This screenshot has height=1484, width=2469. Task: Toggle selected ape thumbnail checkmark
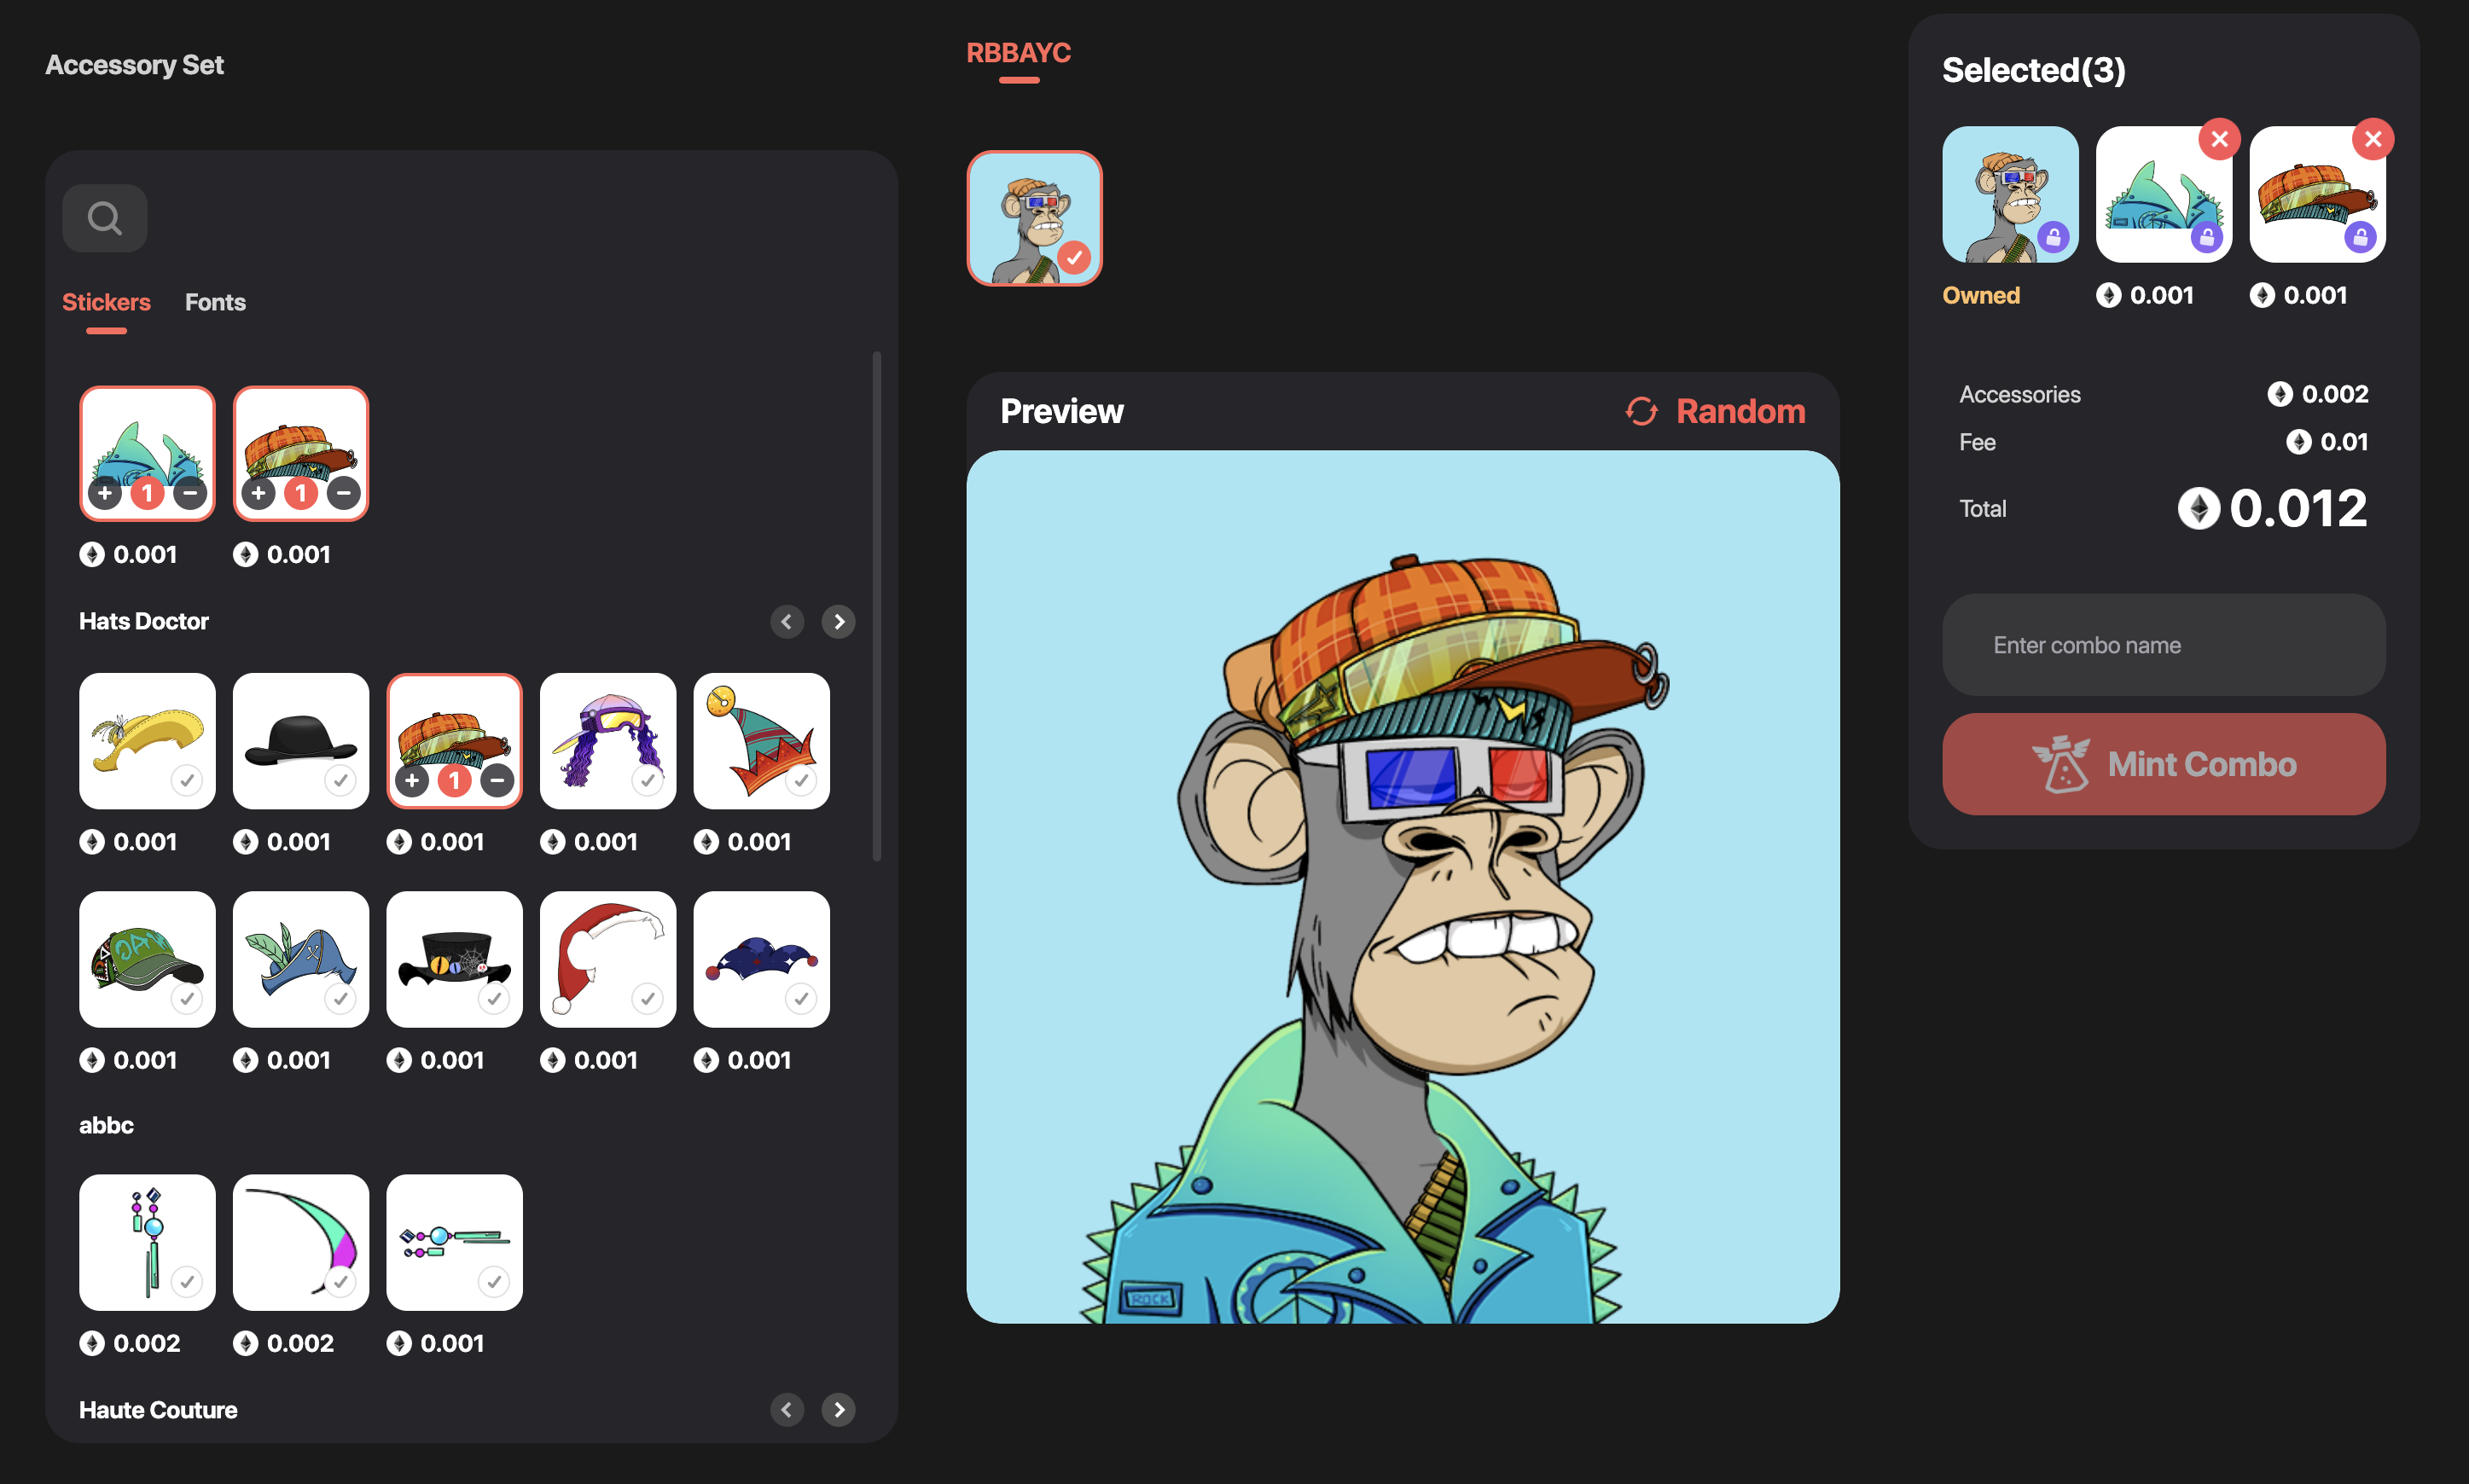pyautogui.click(x=1074, y=257)
